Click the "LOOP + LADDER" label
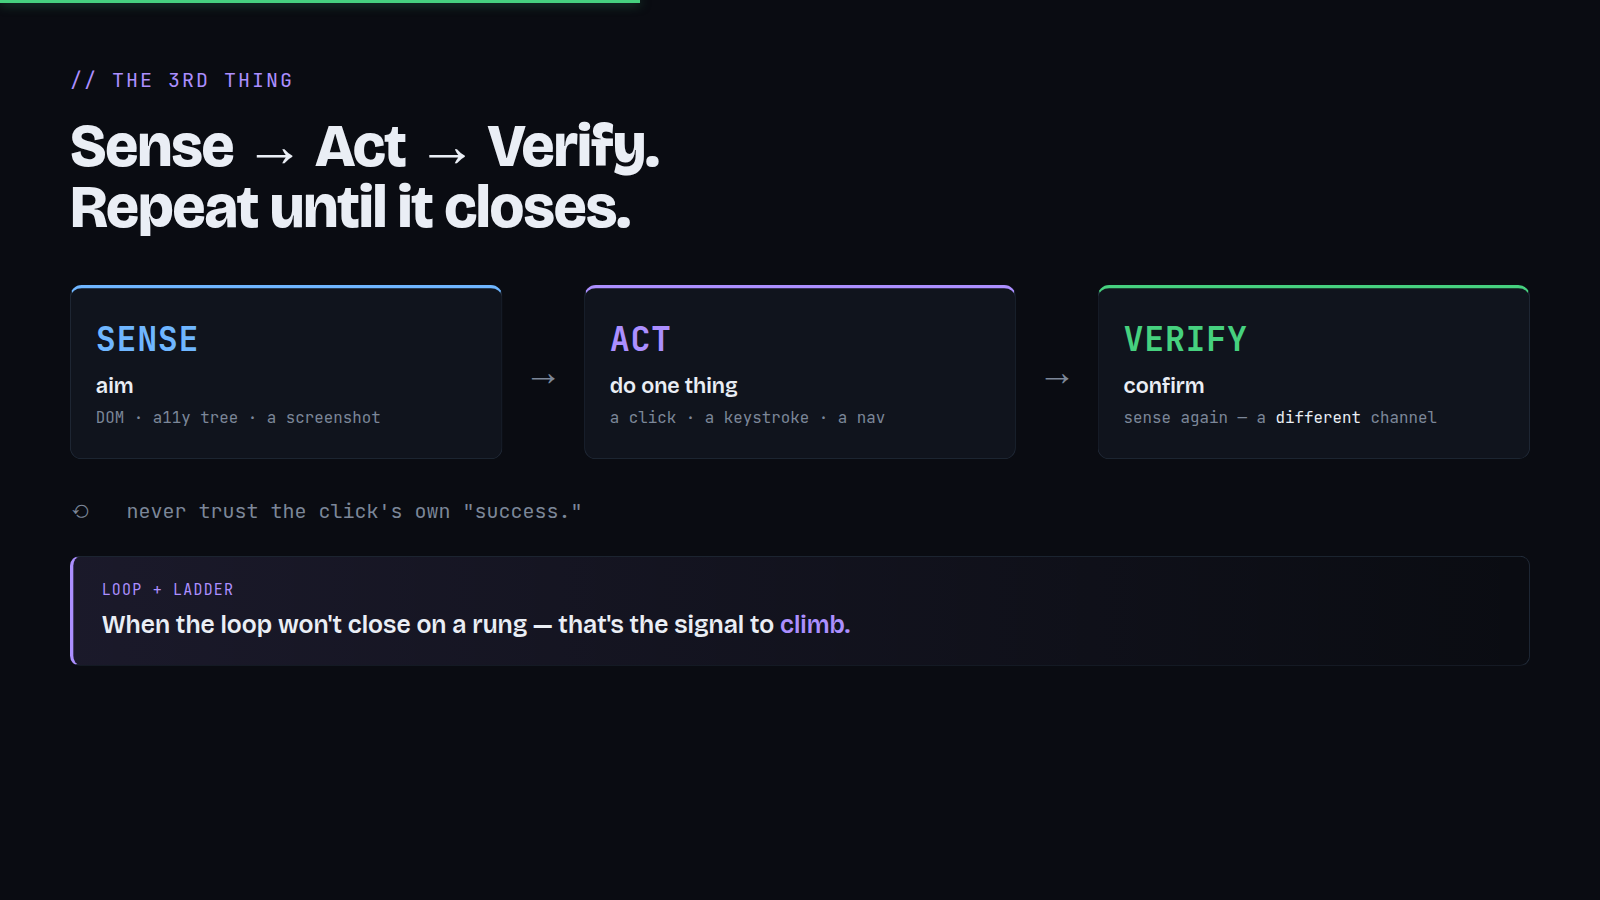Screen dimensions: 1600x900 point(168,590)
